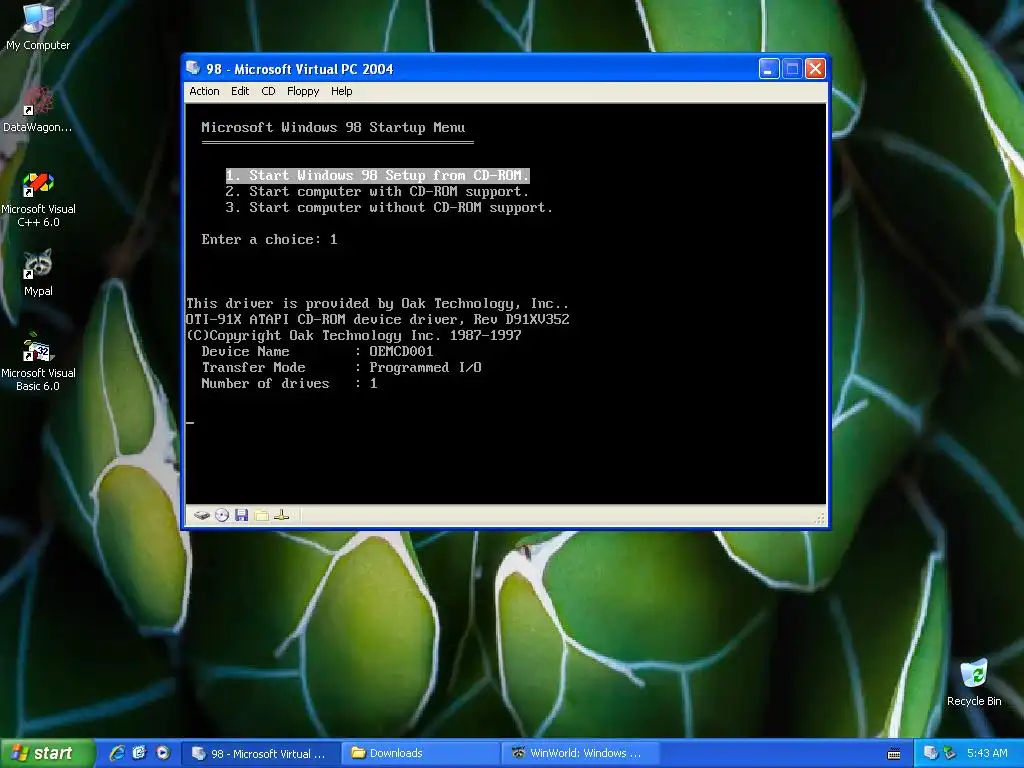The image size is (1024, 768).
Task: Click the 'Device Name : OEMCD001' line
Action: point(317,351)
